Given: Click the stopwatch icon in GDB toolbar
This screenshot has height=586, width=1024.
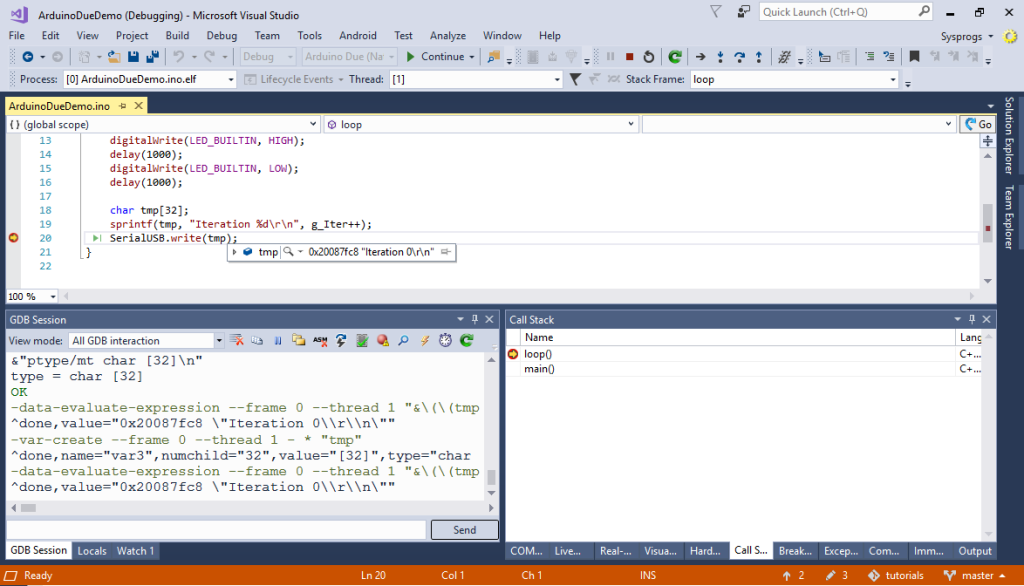Looking at the screenshot, I should point(445,341).
